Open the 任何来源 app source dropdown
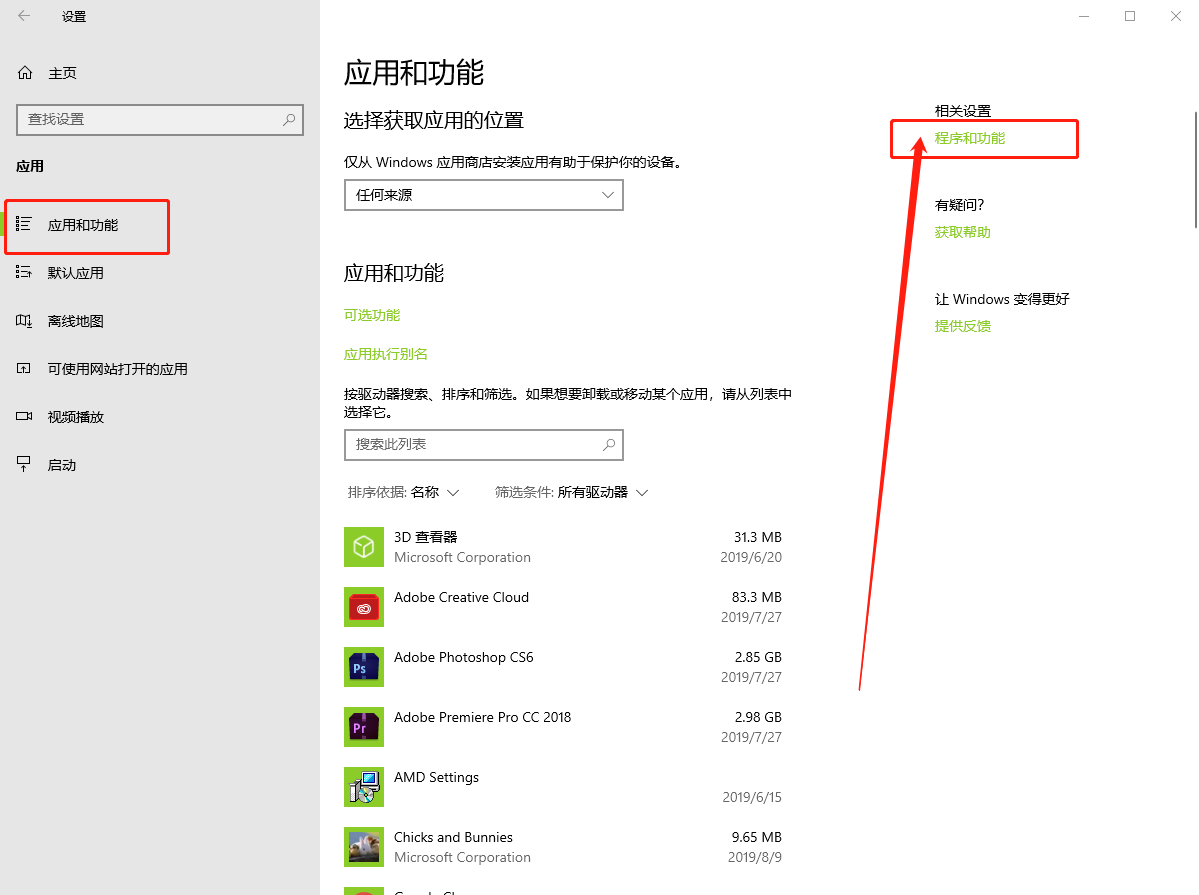The image size is (1199, 895). coord(483,195)
